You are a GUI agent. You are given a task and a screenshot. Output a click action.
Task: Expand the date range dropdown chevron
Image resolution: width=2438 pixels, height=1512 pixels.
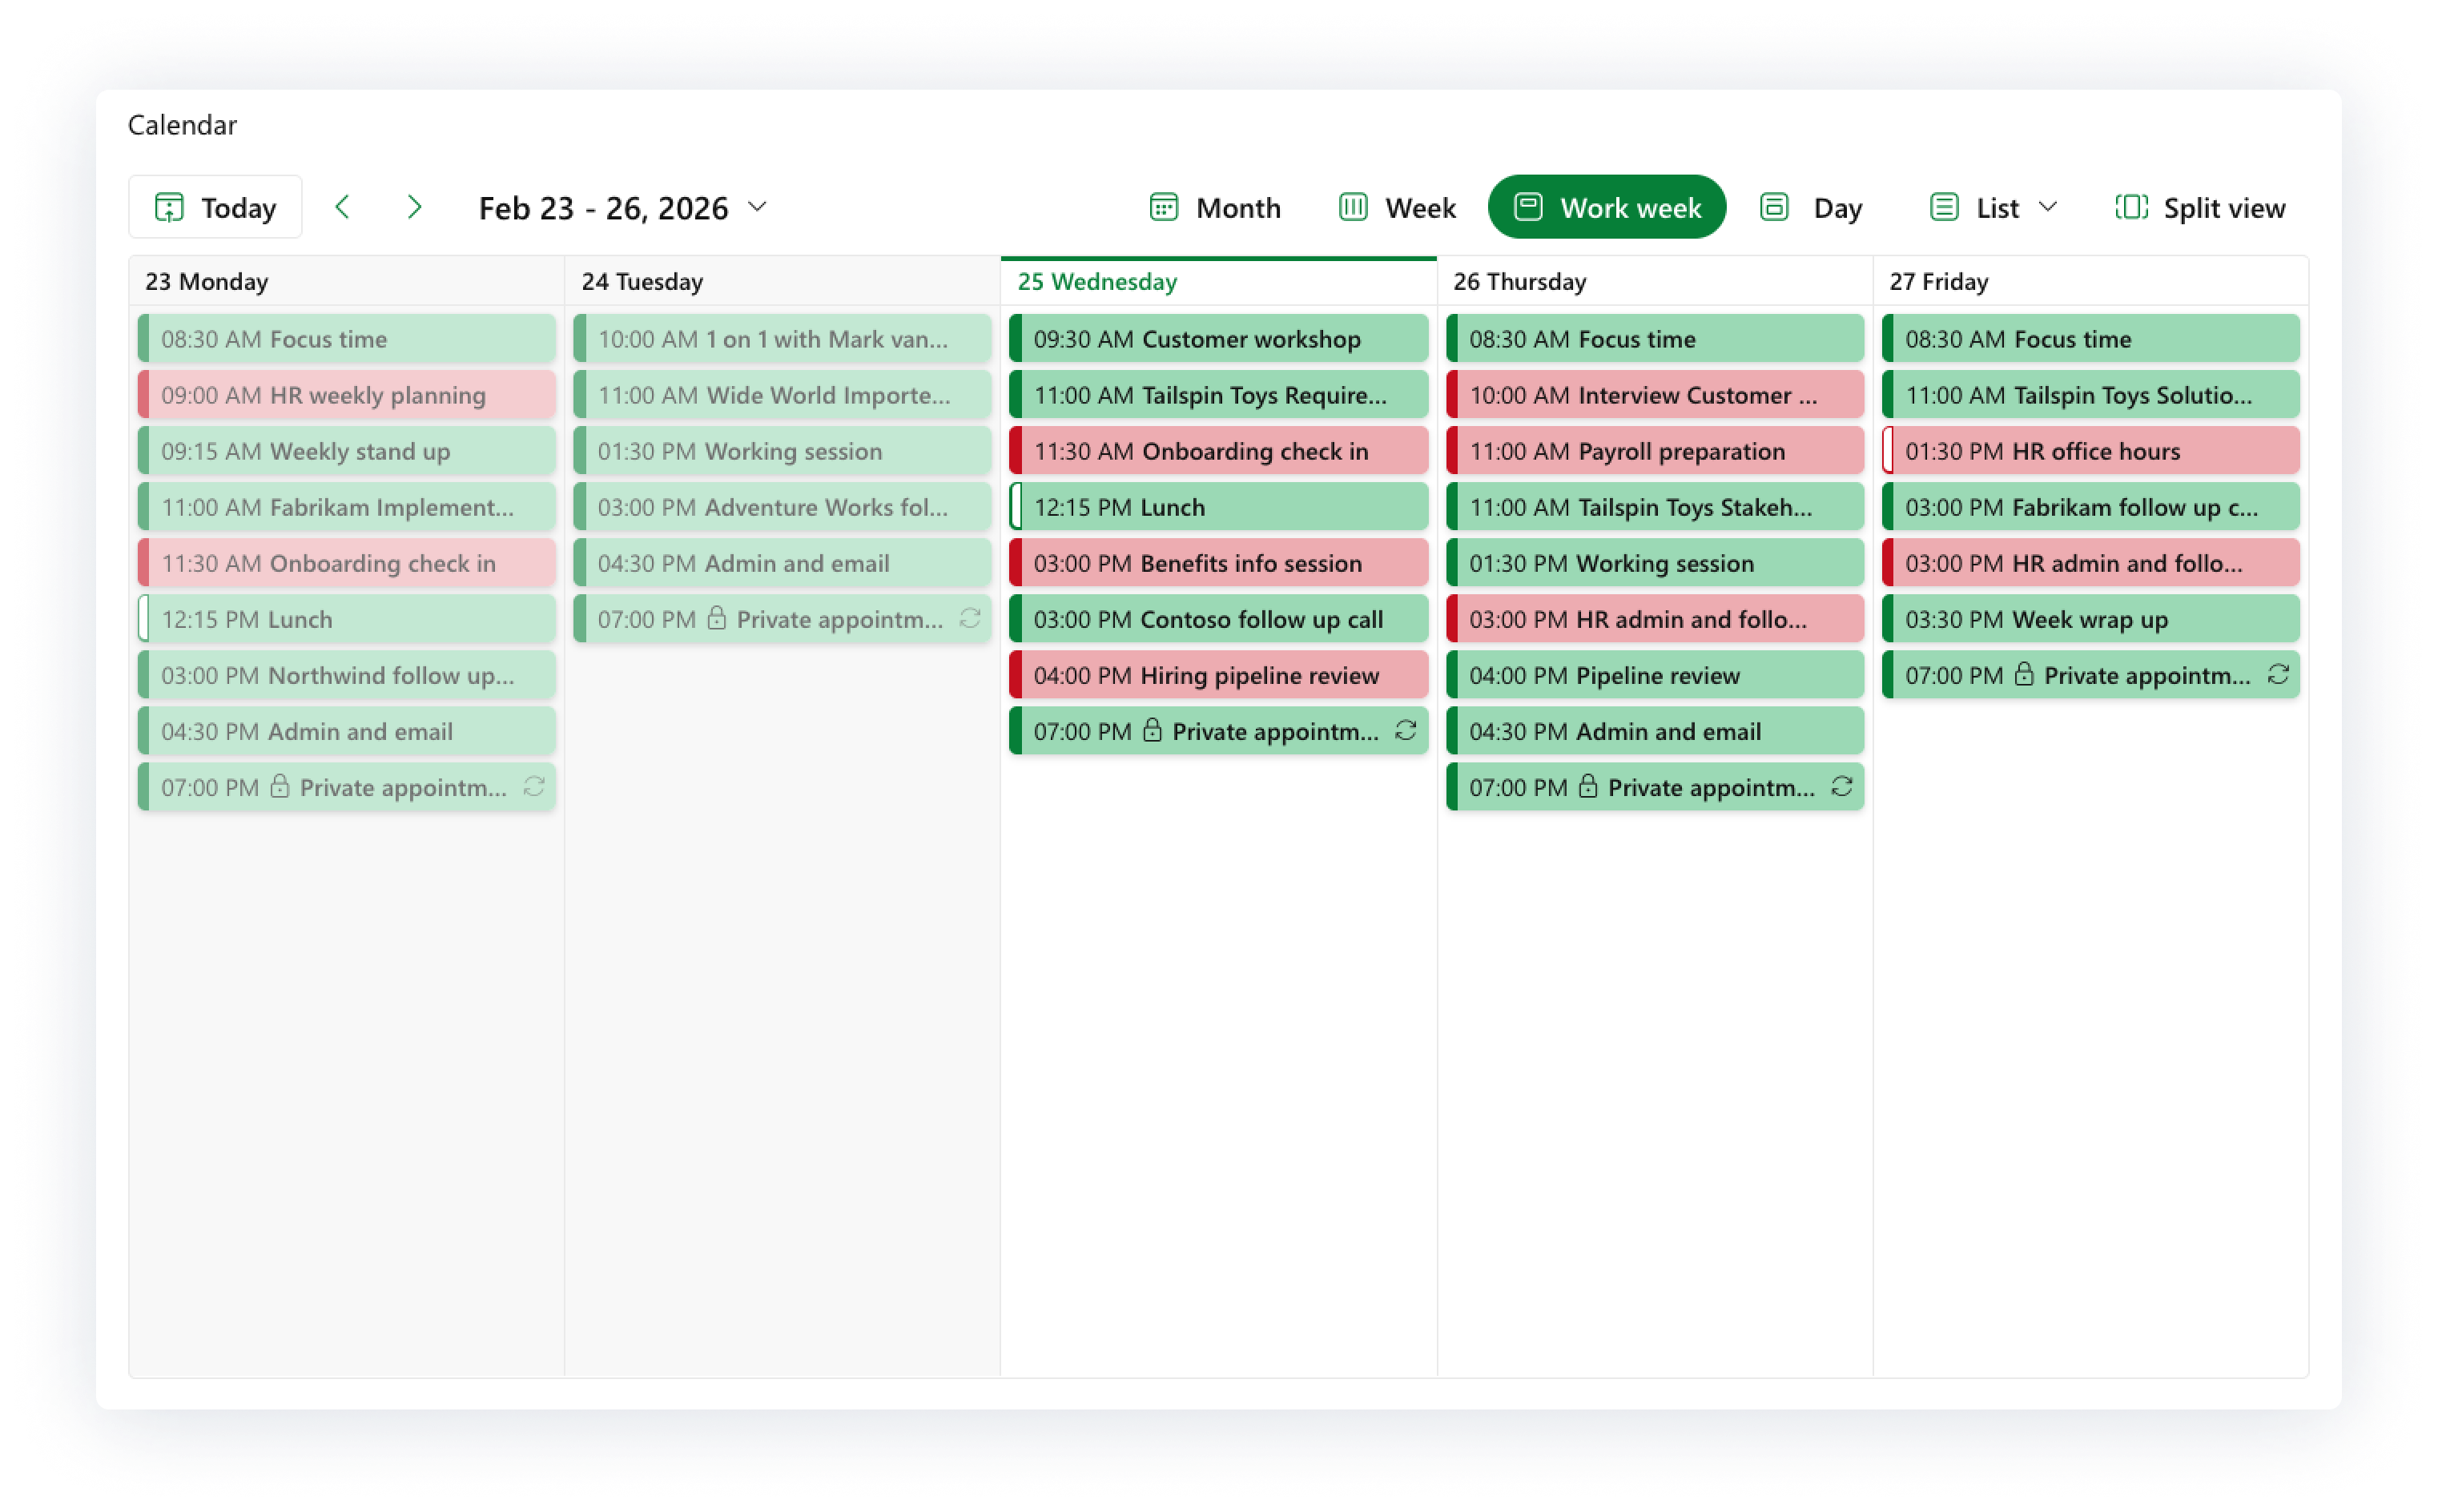[x=758, y=207]
